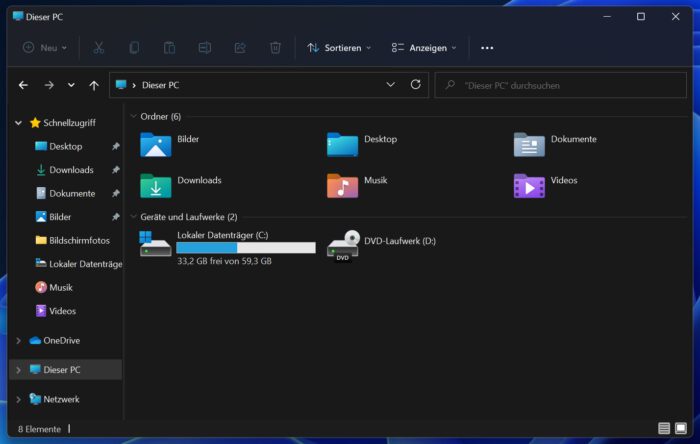Click the pin icon beside sidebar Desktop

tap(116, 146)
